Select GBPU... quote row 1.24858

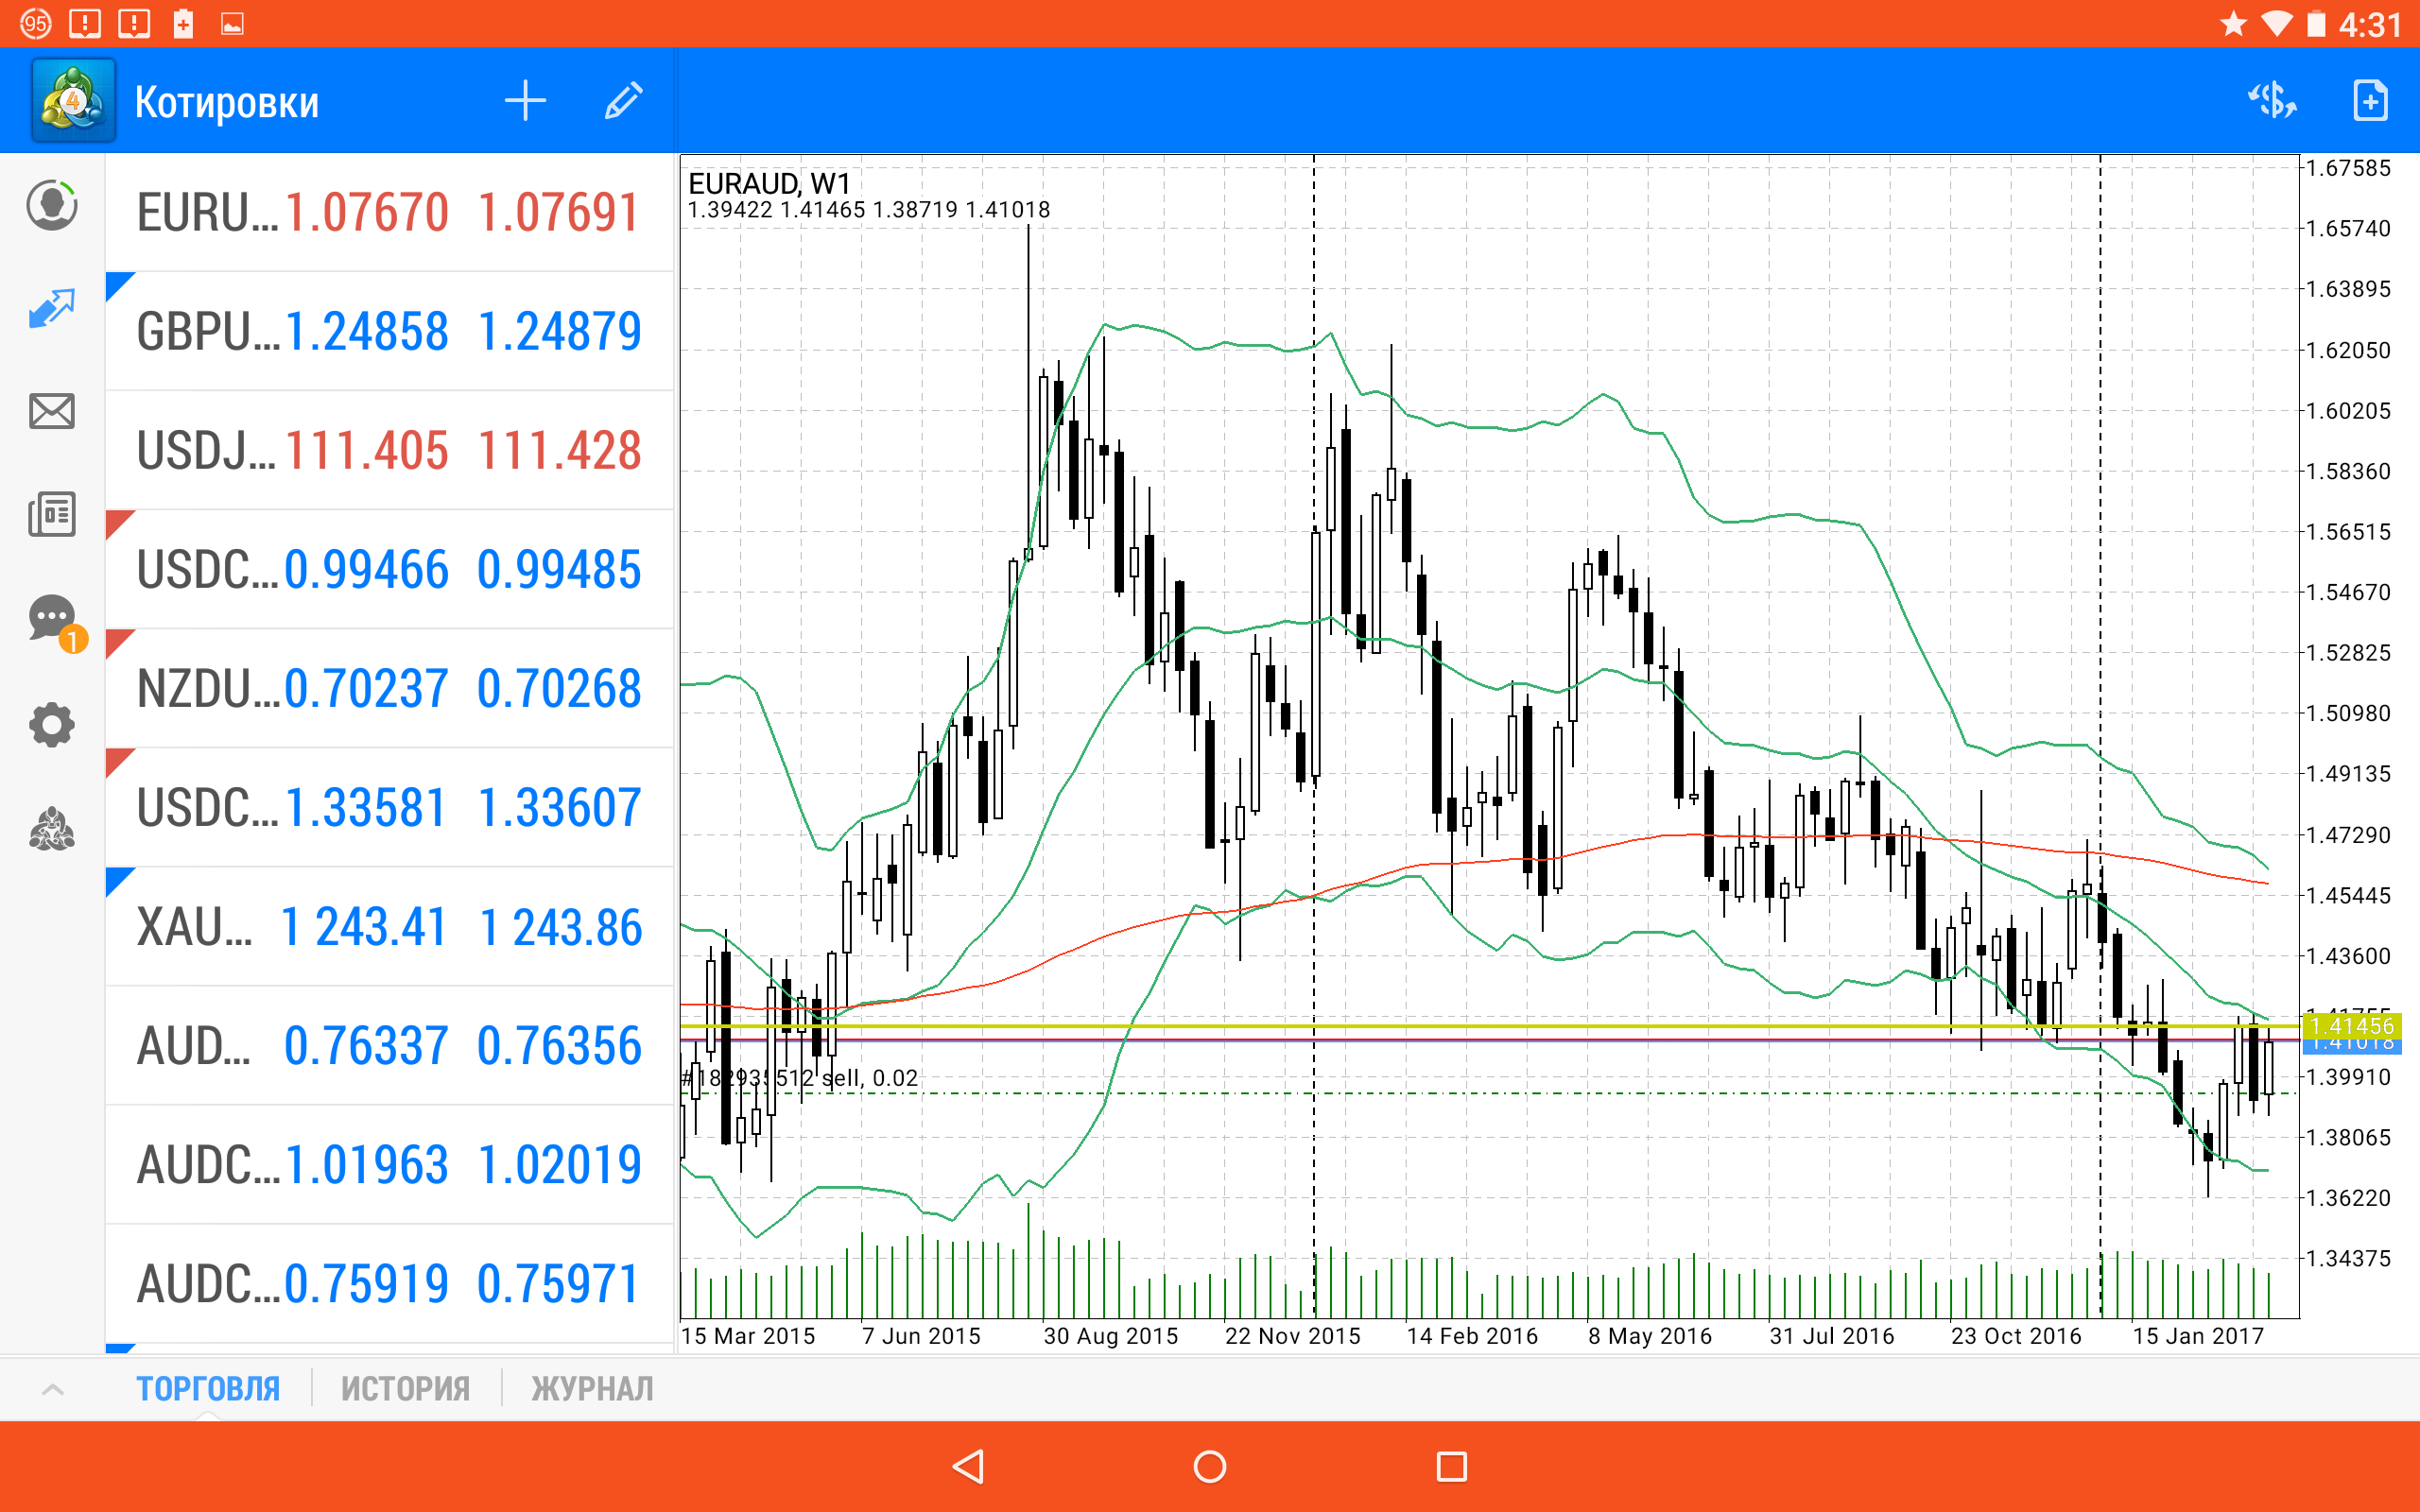click(389, 331)
